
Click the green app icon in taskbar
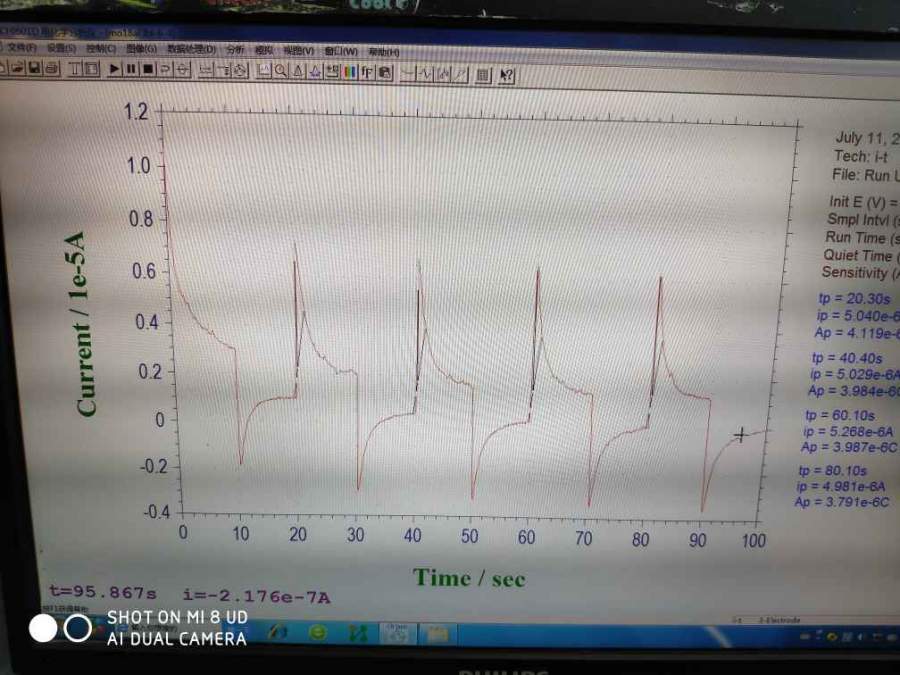(358, 633)
